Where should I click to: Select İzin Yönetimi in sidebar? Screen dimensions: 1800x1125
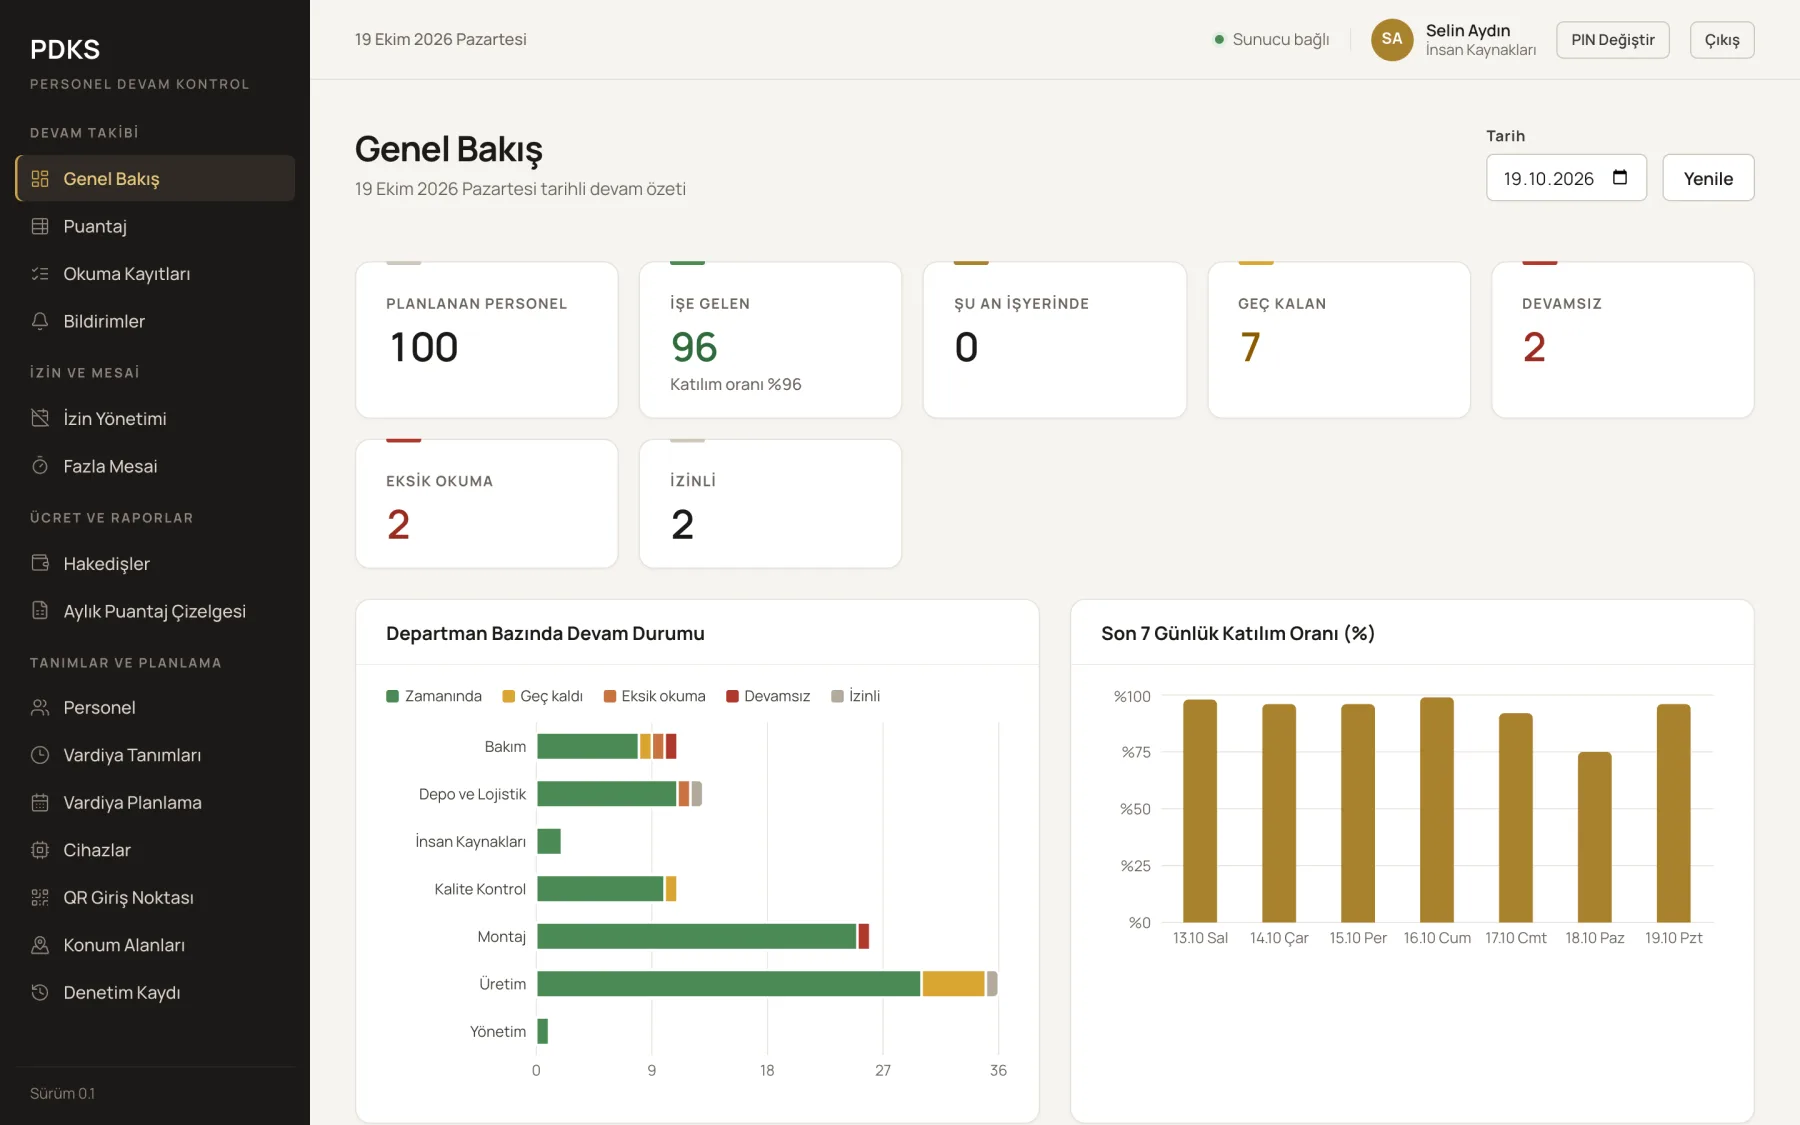pos(155,418)
